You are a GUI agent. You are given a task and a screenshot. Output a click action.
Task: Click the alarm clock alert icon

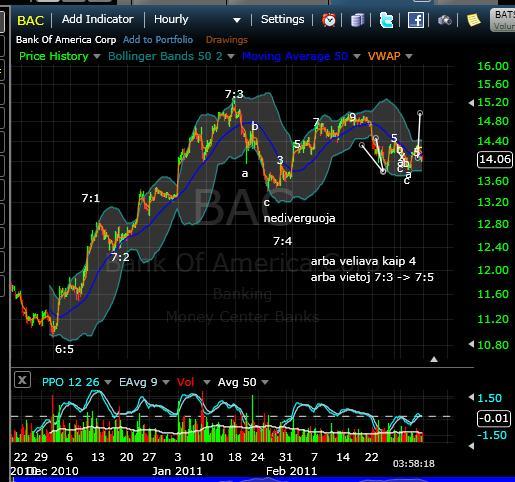pos(329,20)
